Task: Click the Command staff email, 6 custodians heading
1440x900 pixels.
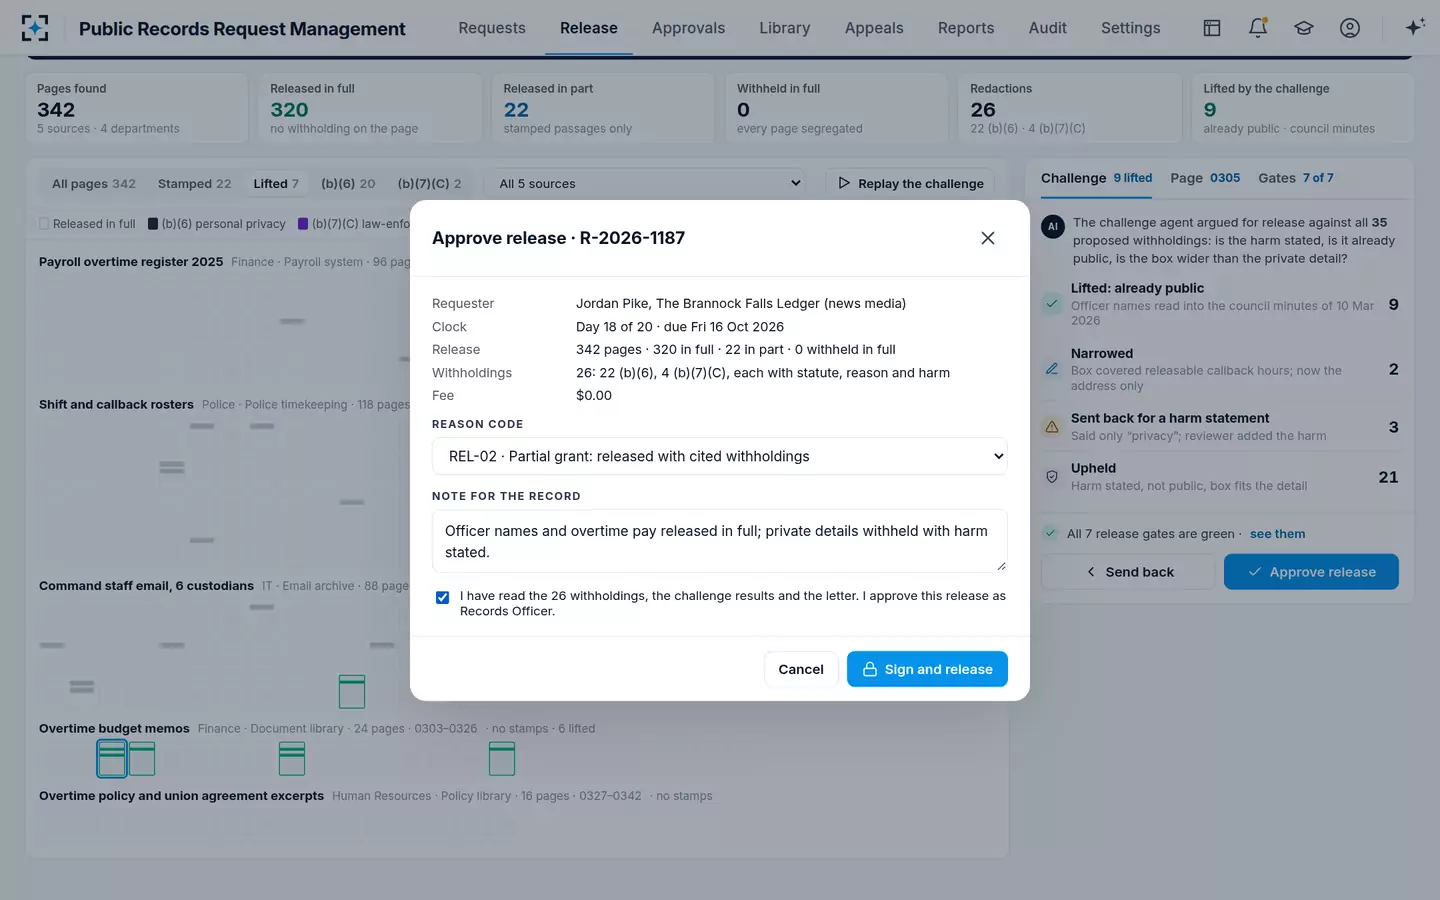Action: [x=146, y=586]
